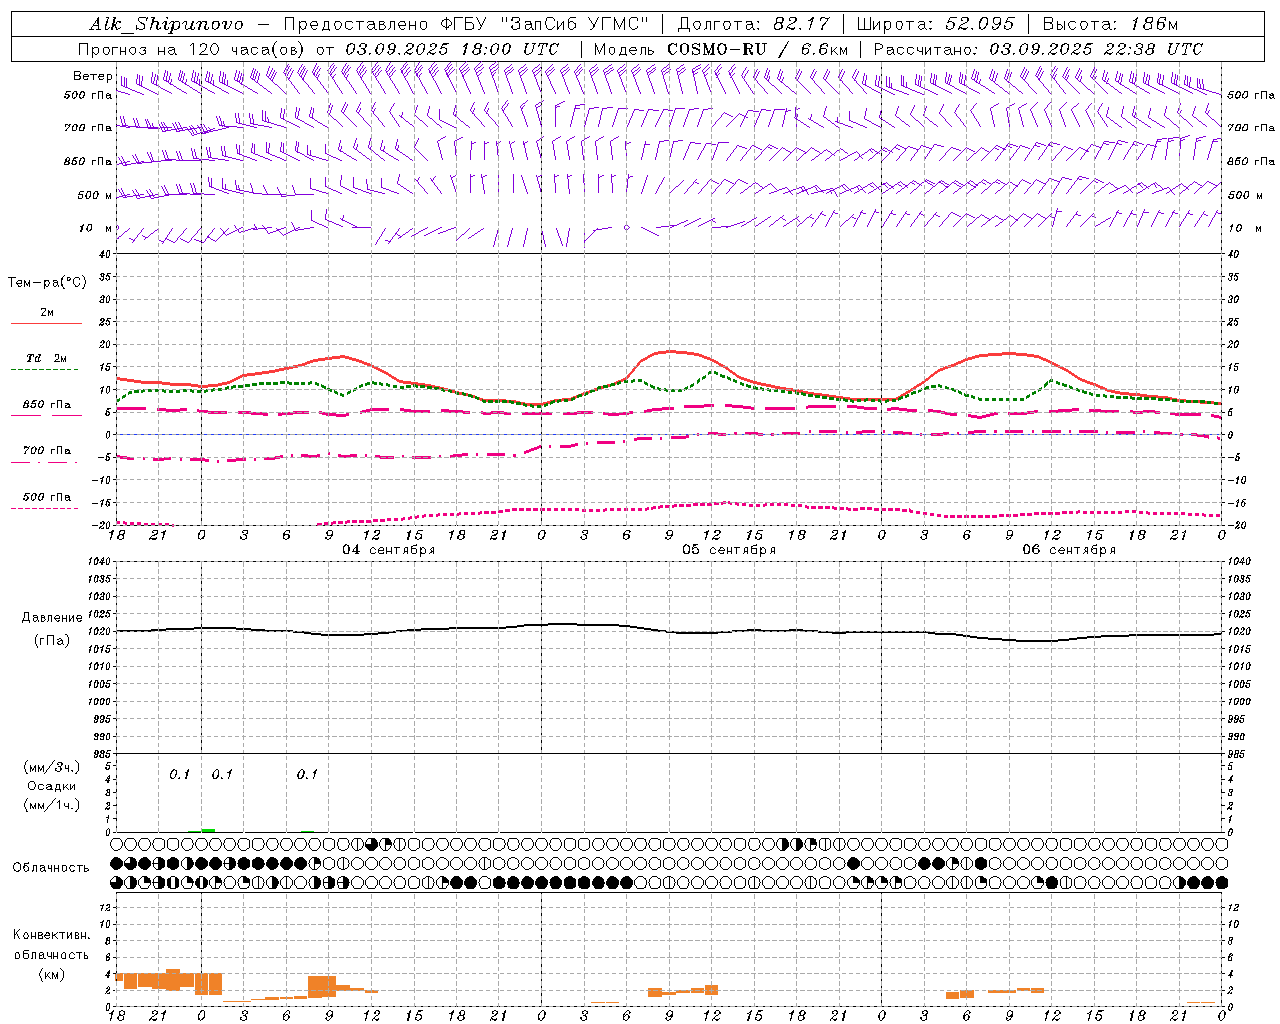Click the '(мм/3ч.)' precipitation unit label
This screenshot has height=1024, width=1280.
pos(52,767)
